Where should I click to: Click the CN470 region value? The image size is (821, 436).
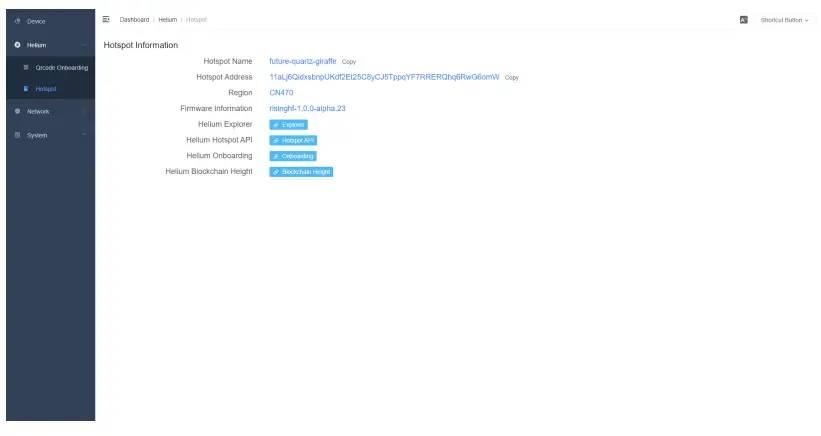click(281, 93)
